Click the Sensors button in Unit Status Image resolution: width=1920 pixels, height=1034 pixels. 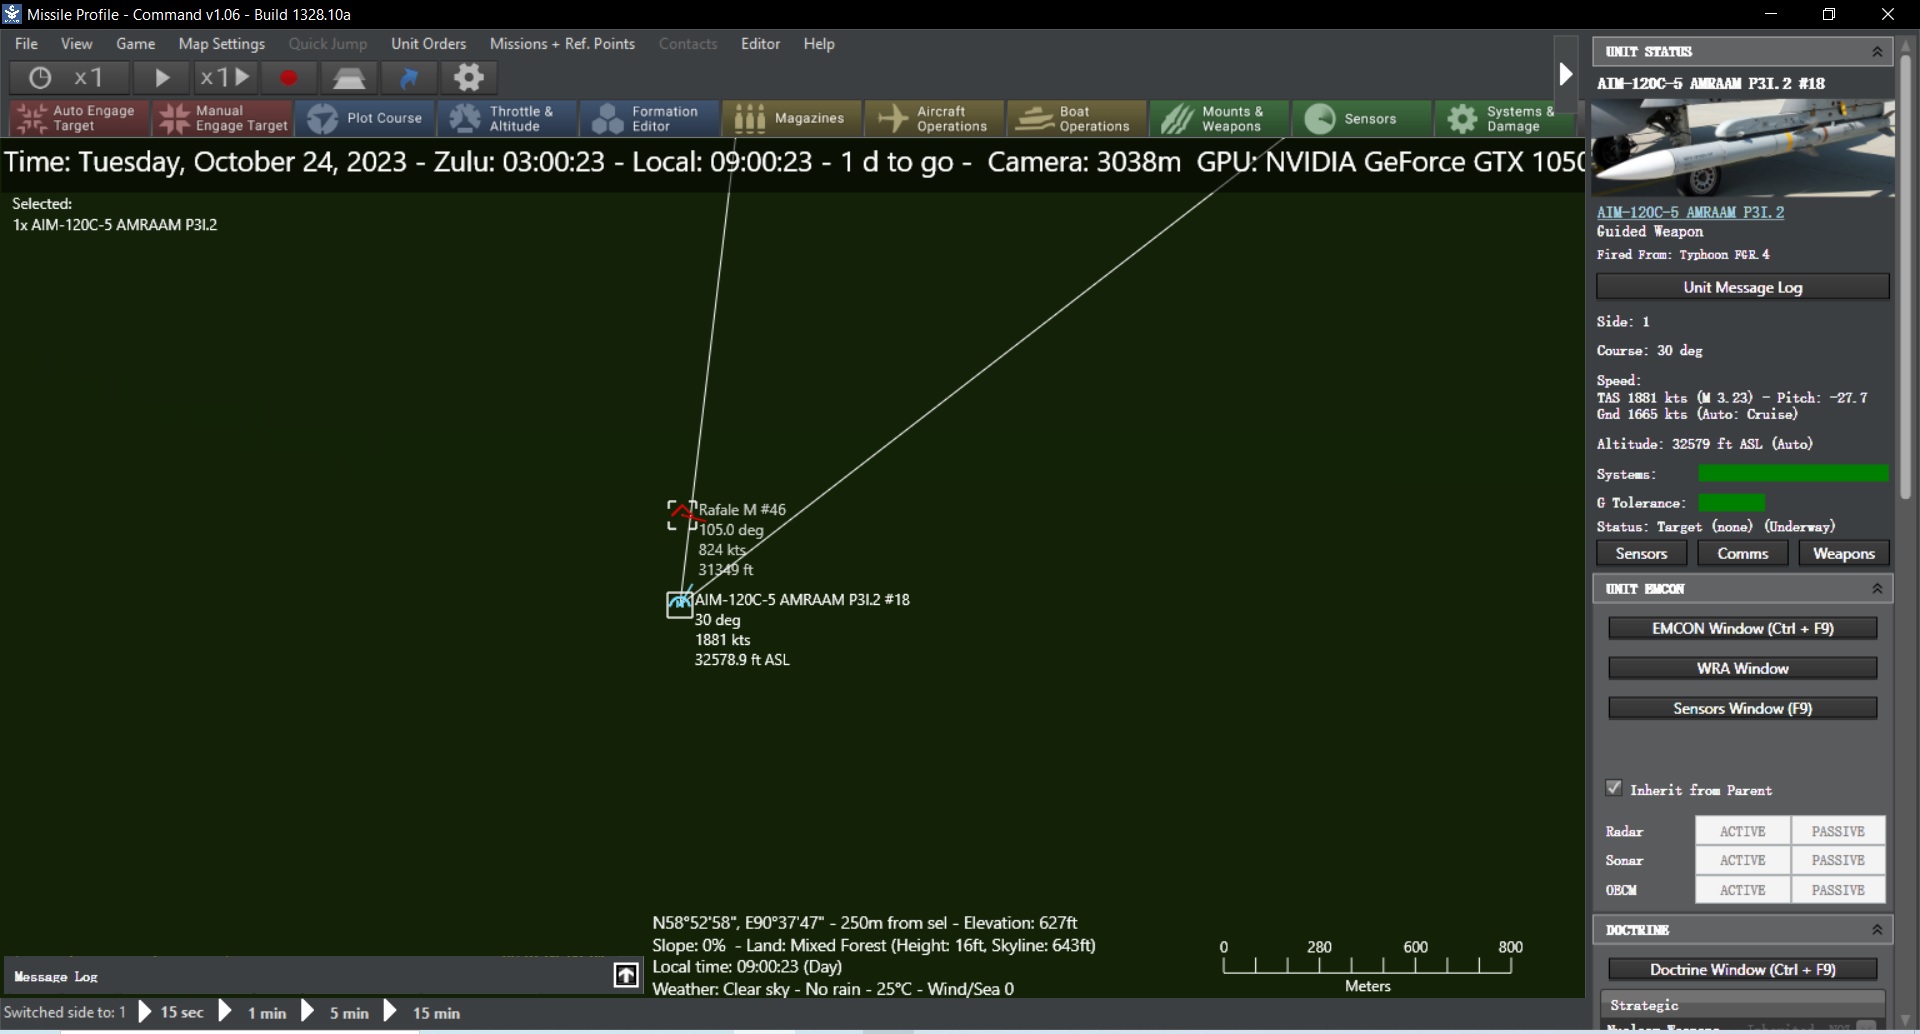click(1642, 554)
